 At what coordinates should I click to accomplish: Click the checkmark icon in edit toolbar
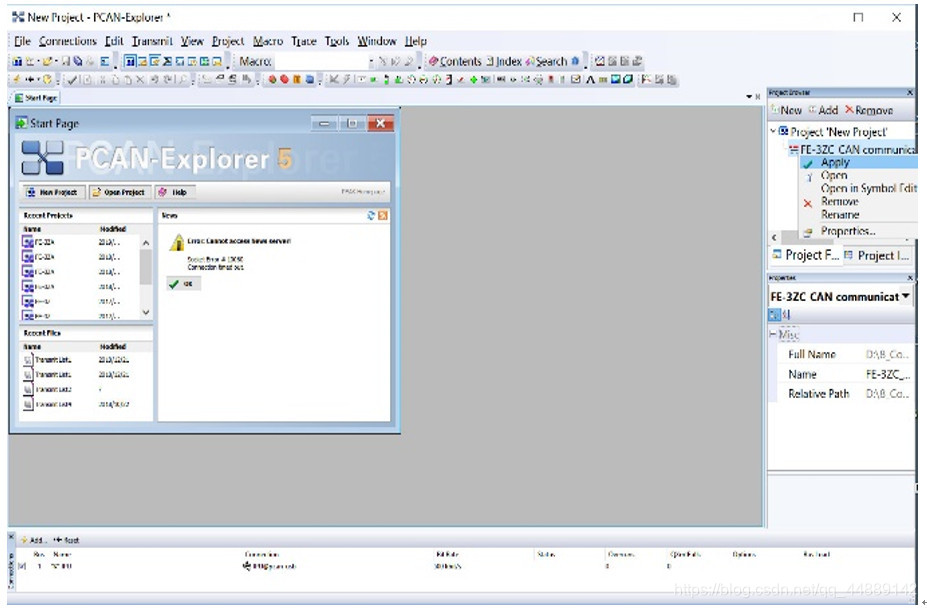point(72,79)
